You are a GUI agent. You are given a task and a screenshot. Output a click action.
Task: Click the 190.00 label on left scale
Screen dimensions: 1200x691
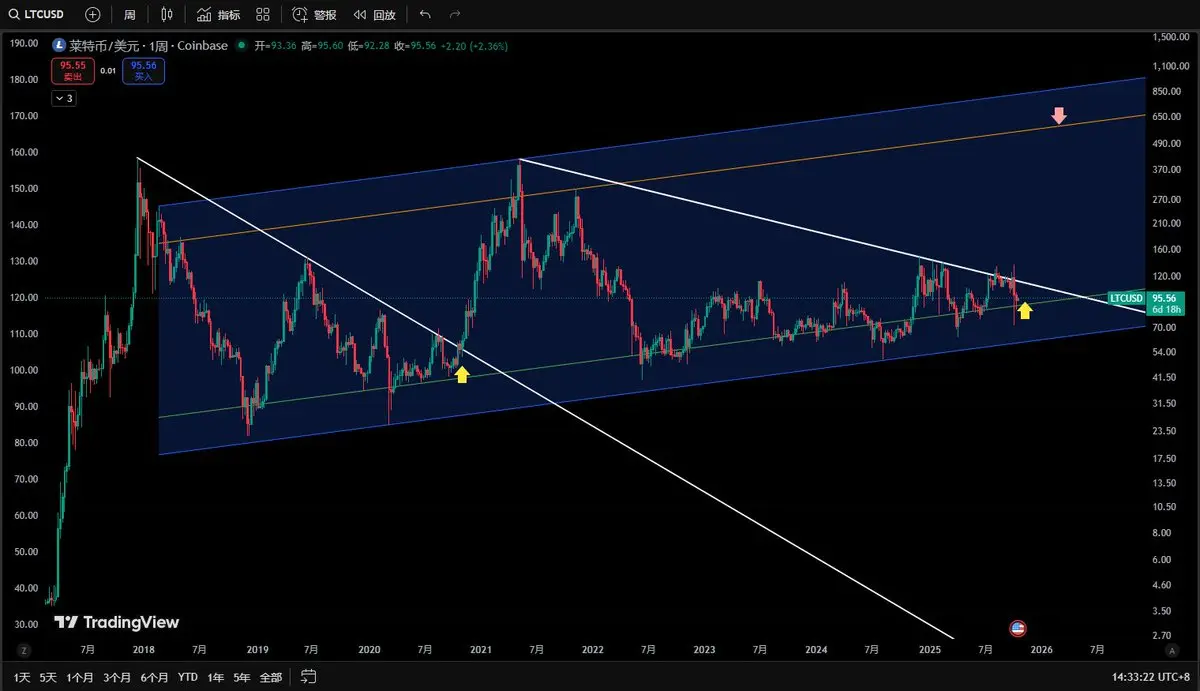point(25,44)
